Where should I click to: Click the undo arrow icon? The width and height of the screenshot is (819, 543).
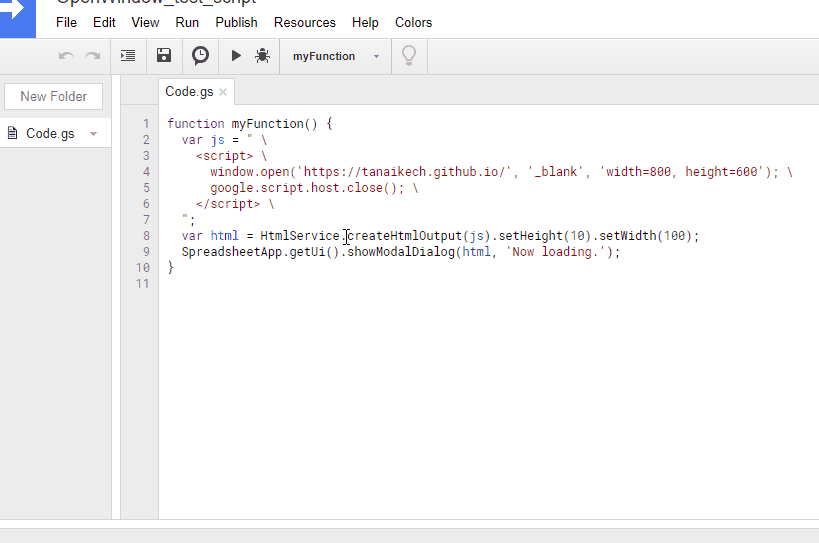(x=66, y=56)
